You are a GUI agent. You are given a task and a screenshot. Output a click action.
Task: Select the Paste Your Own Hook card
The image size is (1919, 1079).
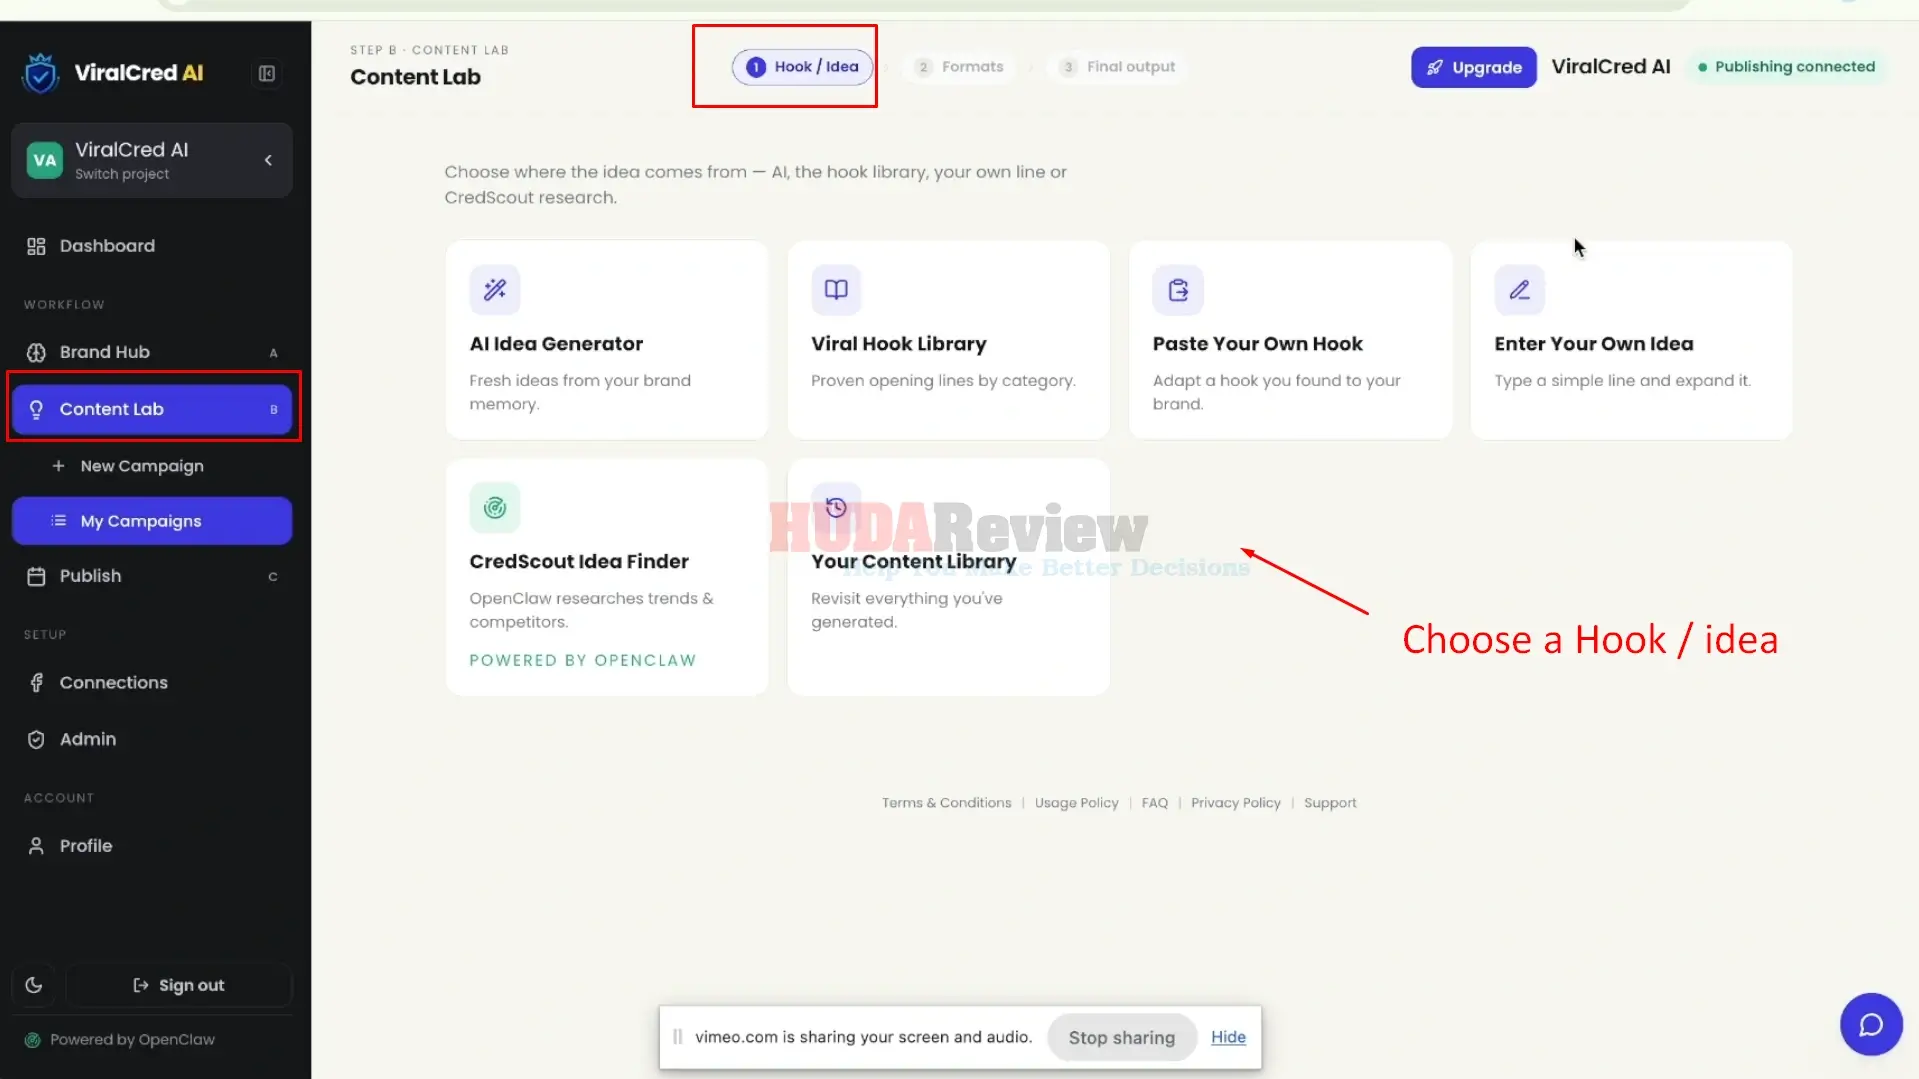click(x=1290, y=340)
